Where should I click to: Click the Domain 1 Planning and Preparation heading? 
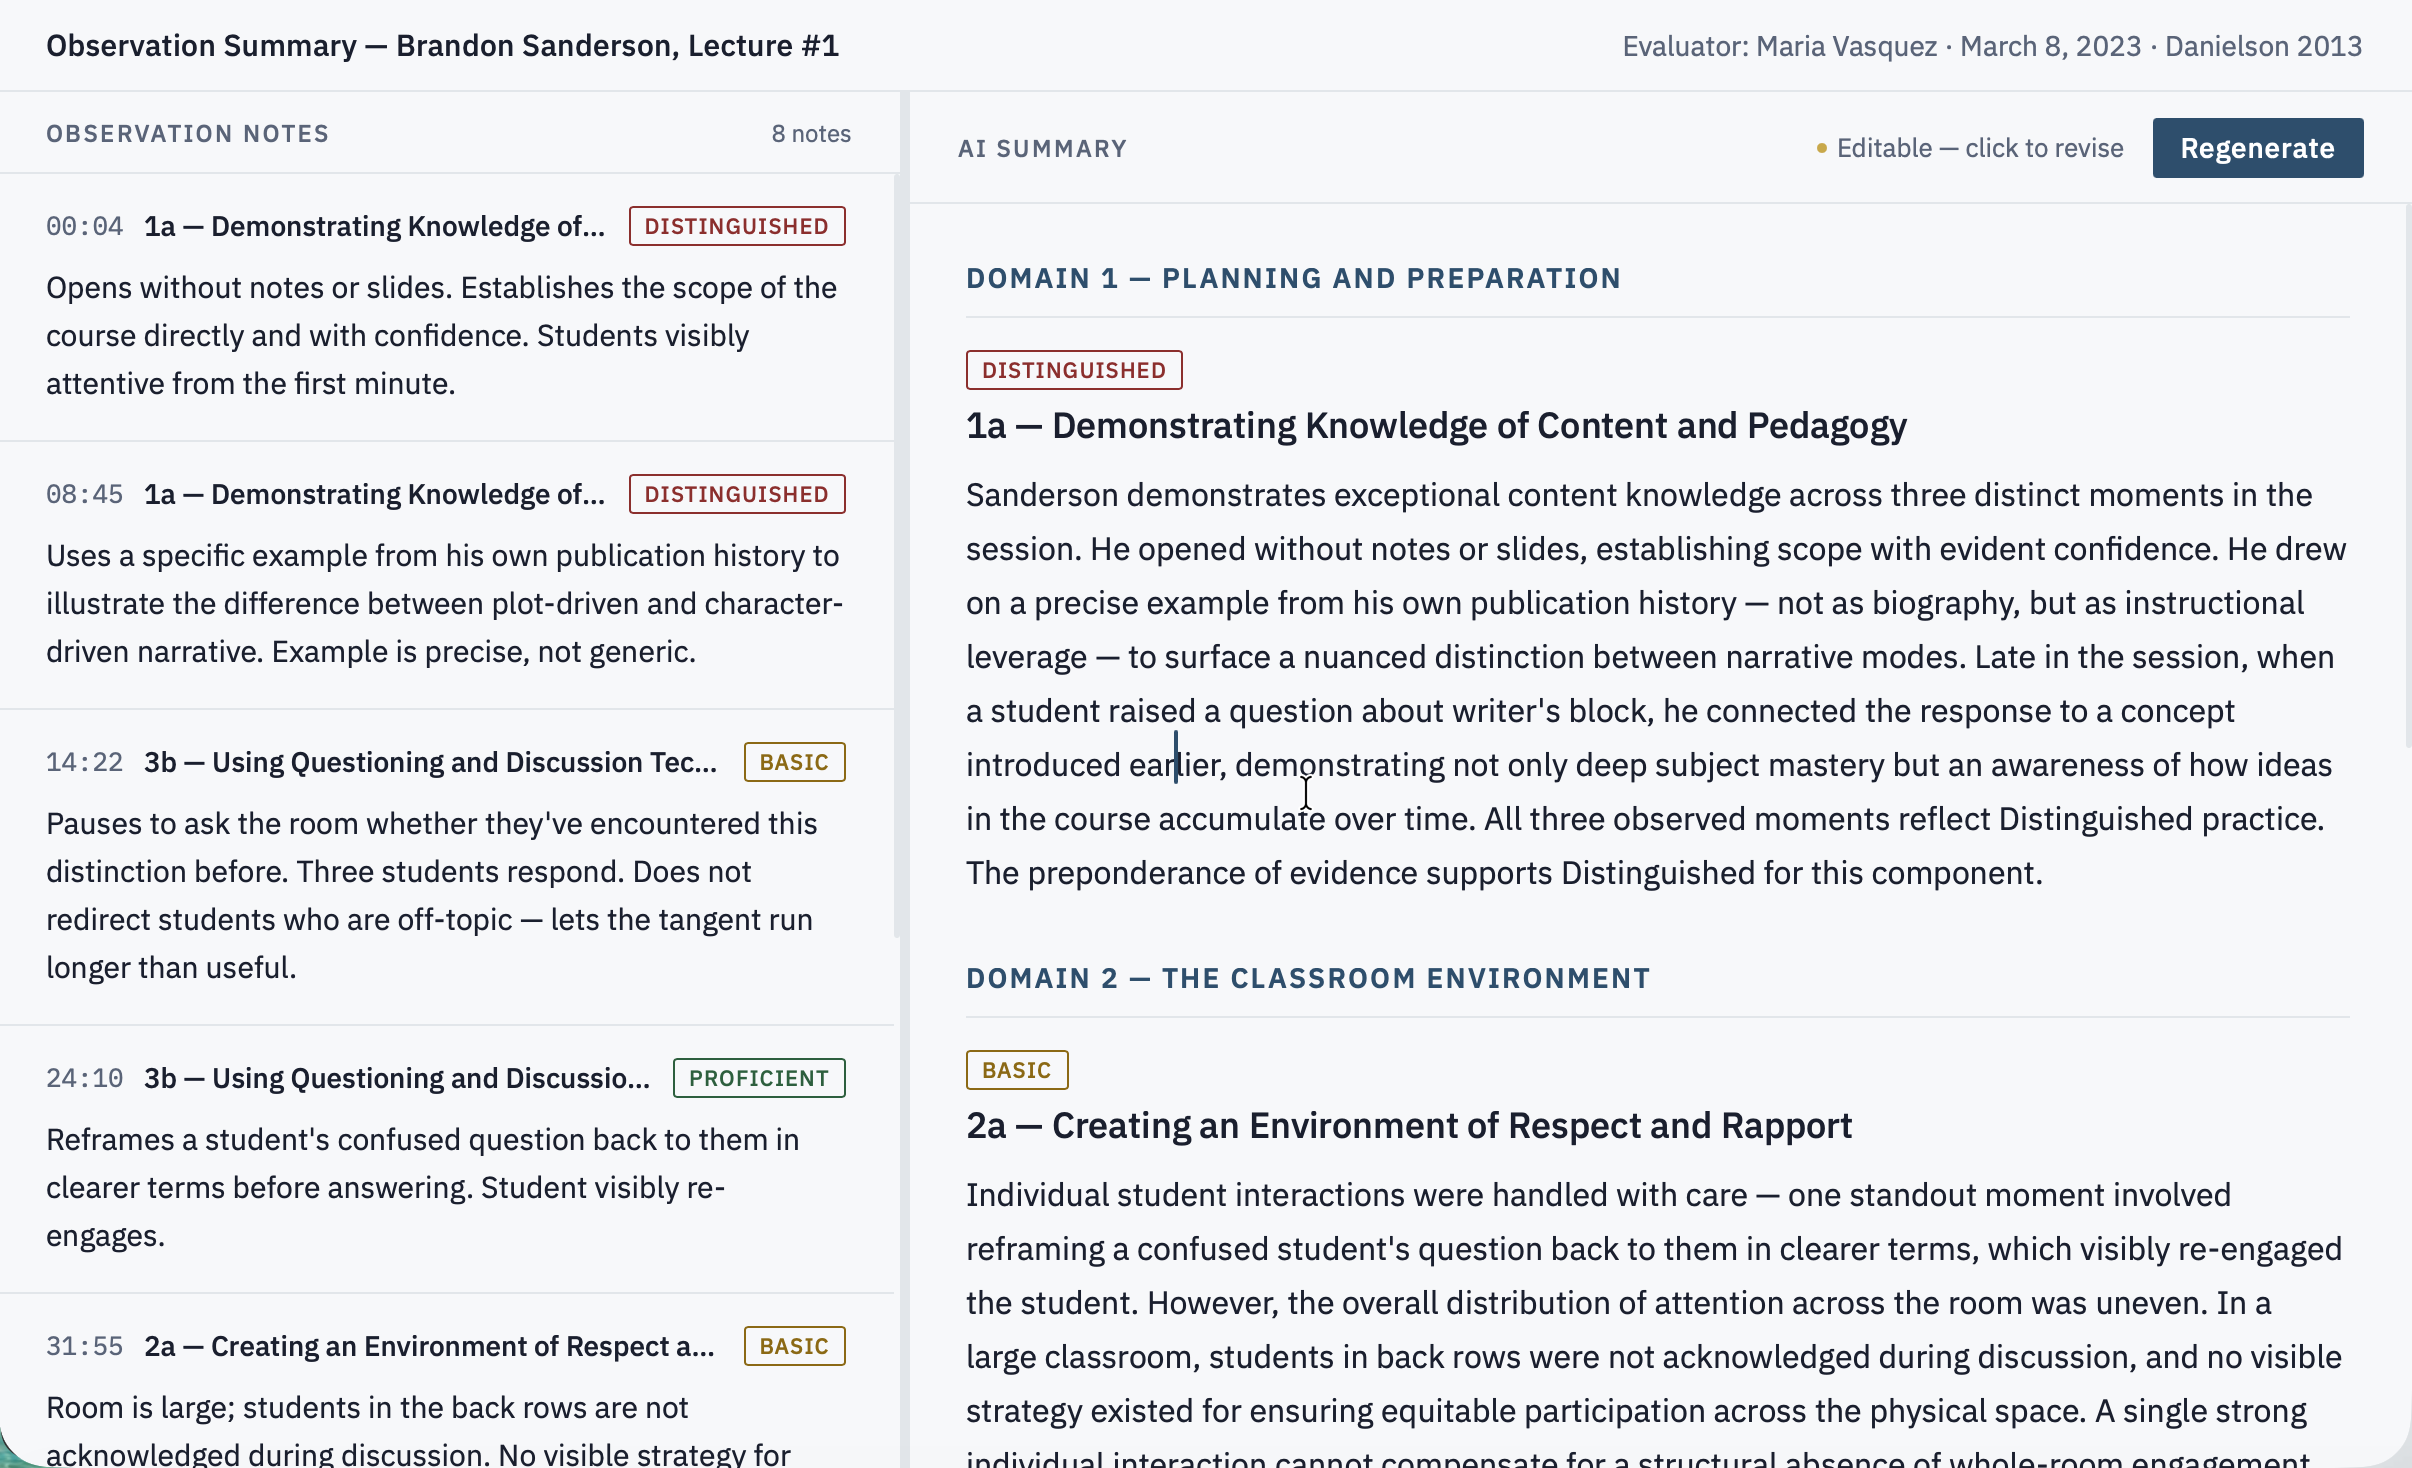(x=1293, y=278)
